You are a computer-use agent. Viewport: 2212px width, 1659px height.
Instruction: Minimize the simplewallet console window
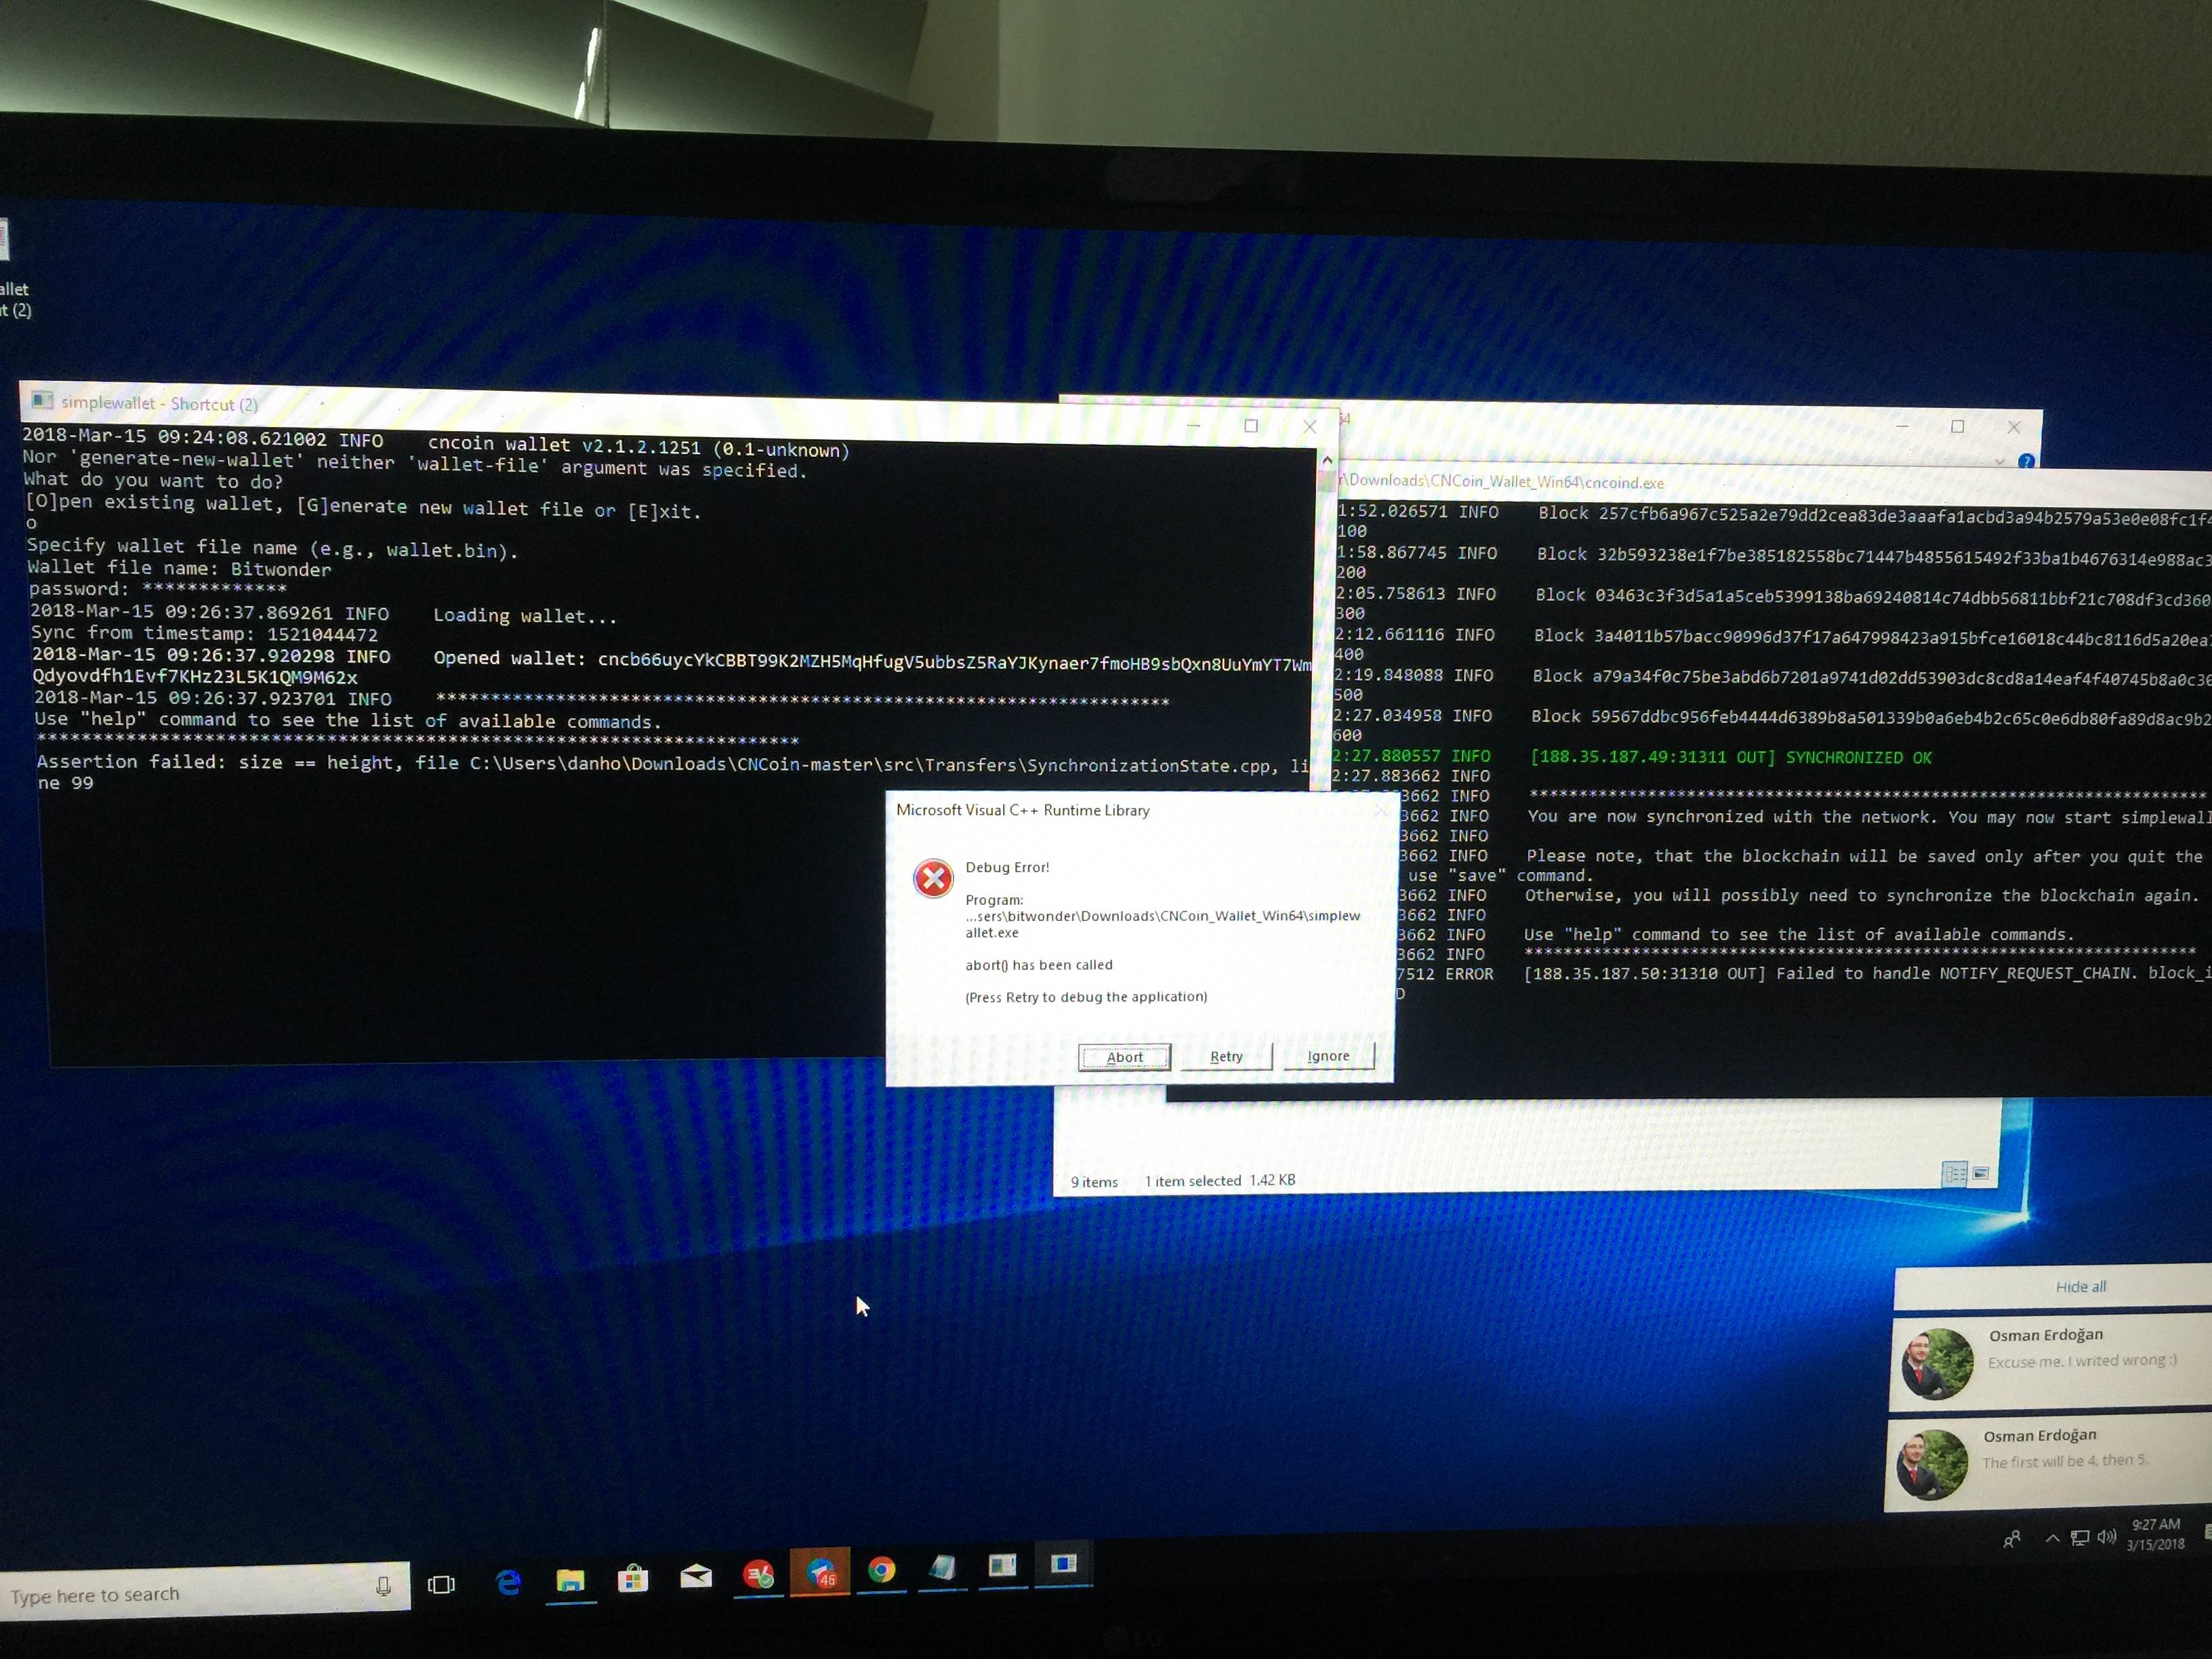(1193, 425)
